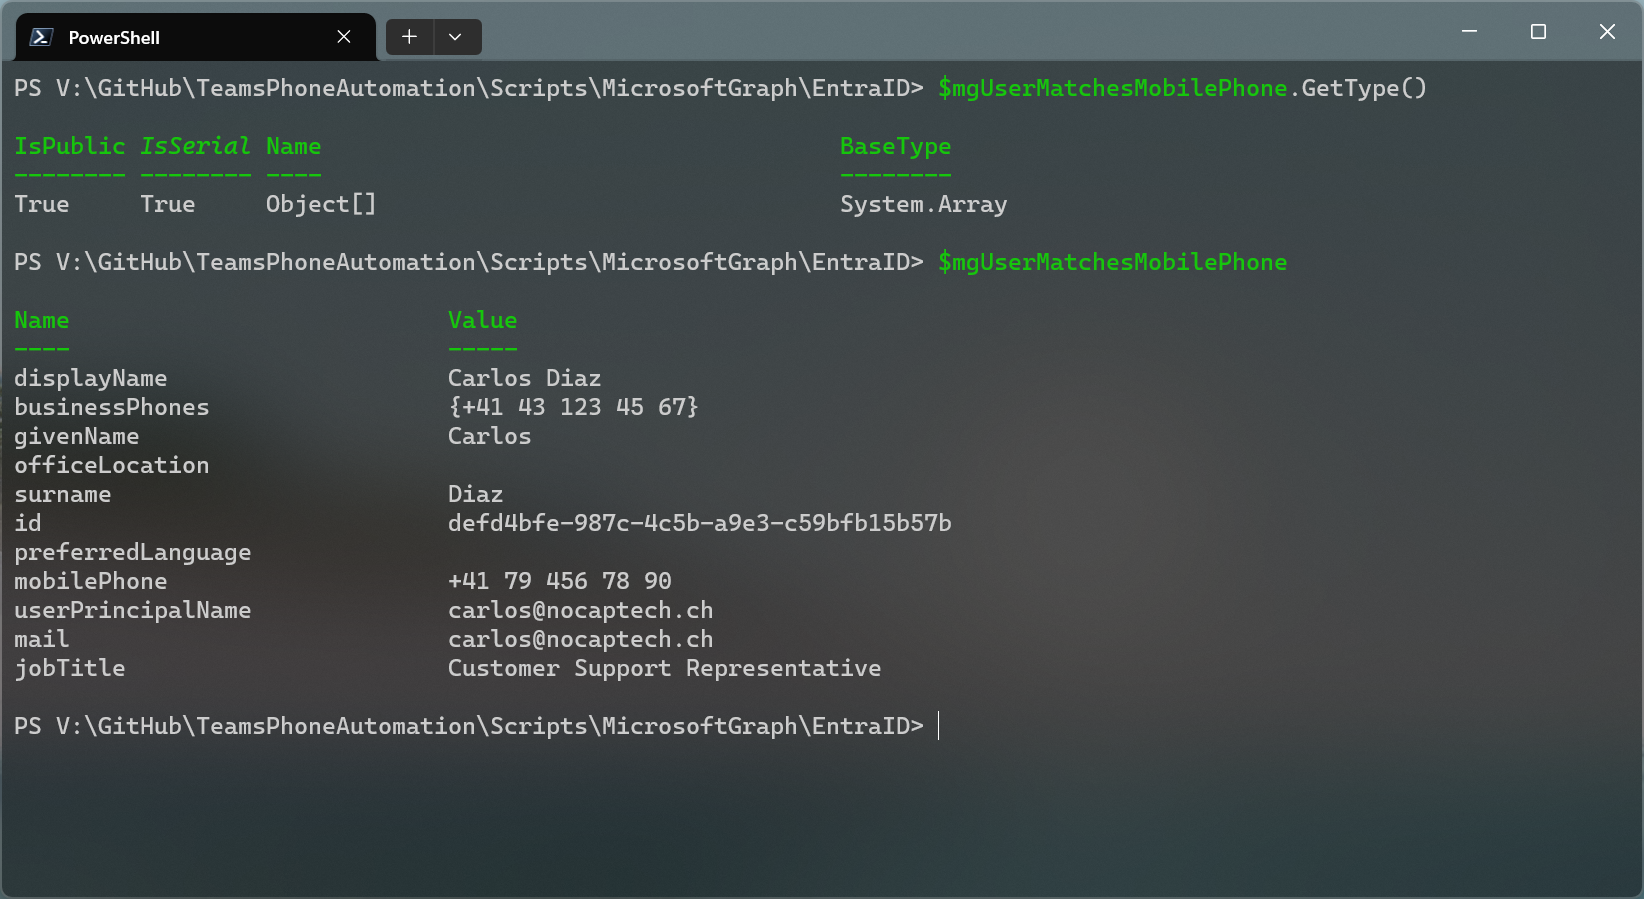Click the preferredLanguage property name

coord(133,552)
